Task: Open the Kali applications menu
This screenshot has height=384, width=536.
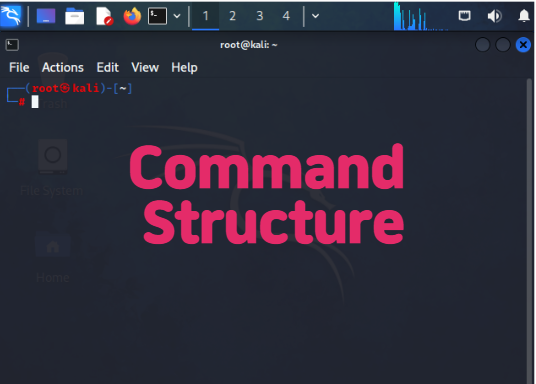Action: (x=11, y=15)
